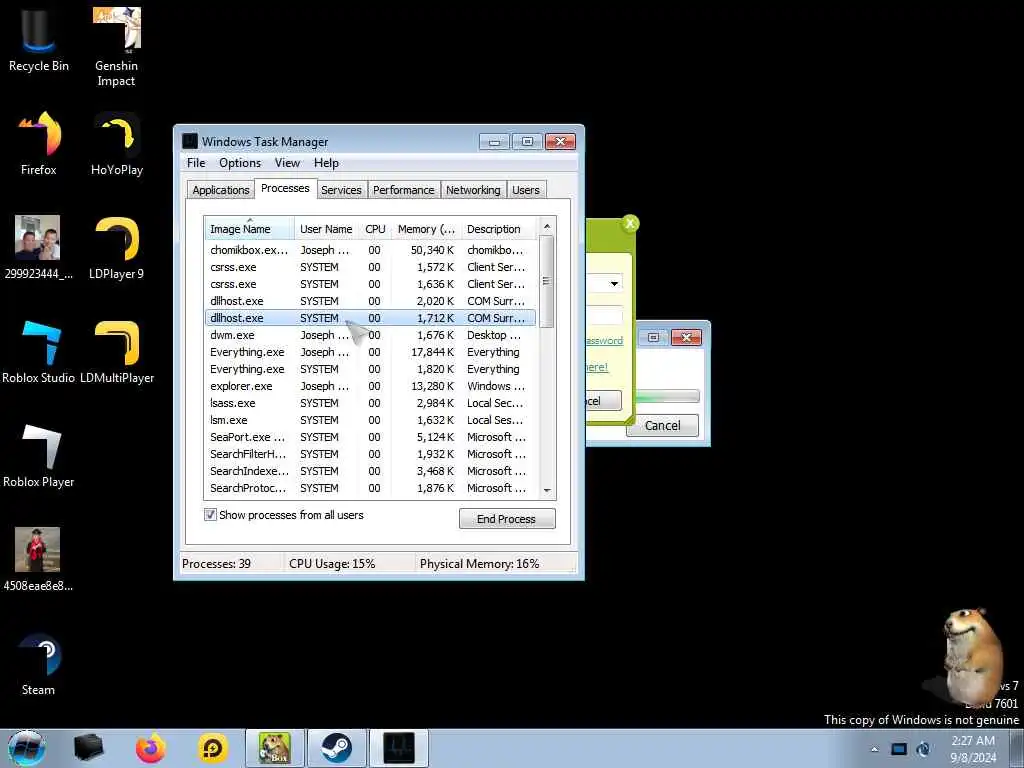1024x768 pixels.
Task: Select the Roblox Studio desktop icon
Action: point(39,351)
